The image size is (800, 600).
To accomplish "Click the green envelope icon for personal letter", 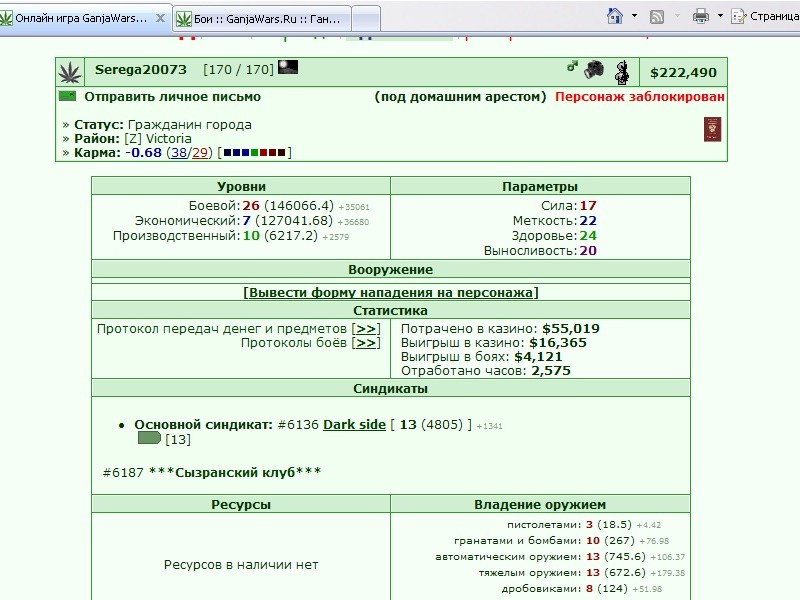I will [x=67, y=96].
